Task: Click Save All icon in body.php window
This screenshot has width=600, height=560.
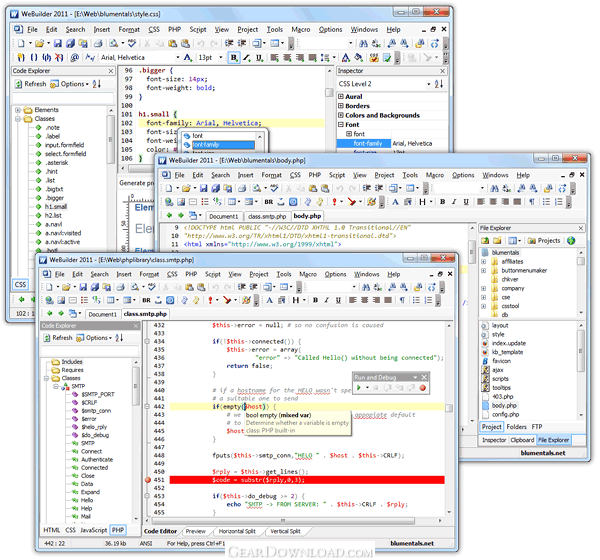Action: tap(216, 188)
